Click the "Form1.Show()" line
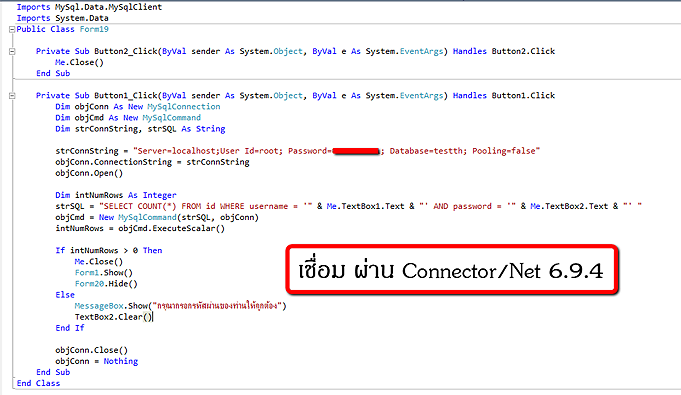Screen dimensions: 681x395 click(104, 272)
